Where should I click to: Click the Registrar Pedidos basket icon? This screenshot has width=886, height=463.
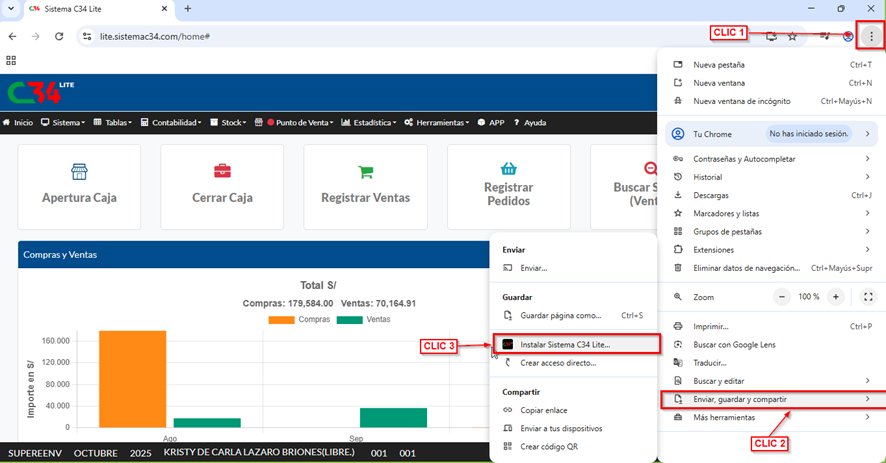(x=508, y=168)
